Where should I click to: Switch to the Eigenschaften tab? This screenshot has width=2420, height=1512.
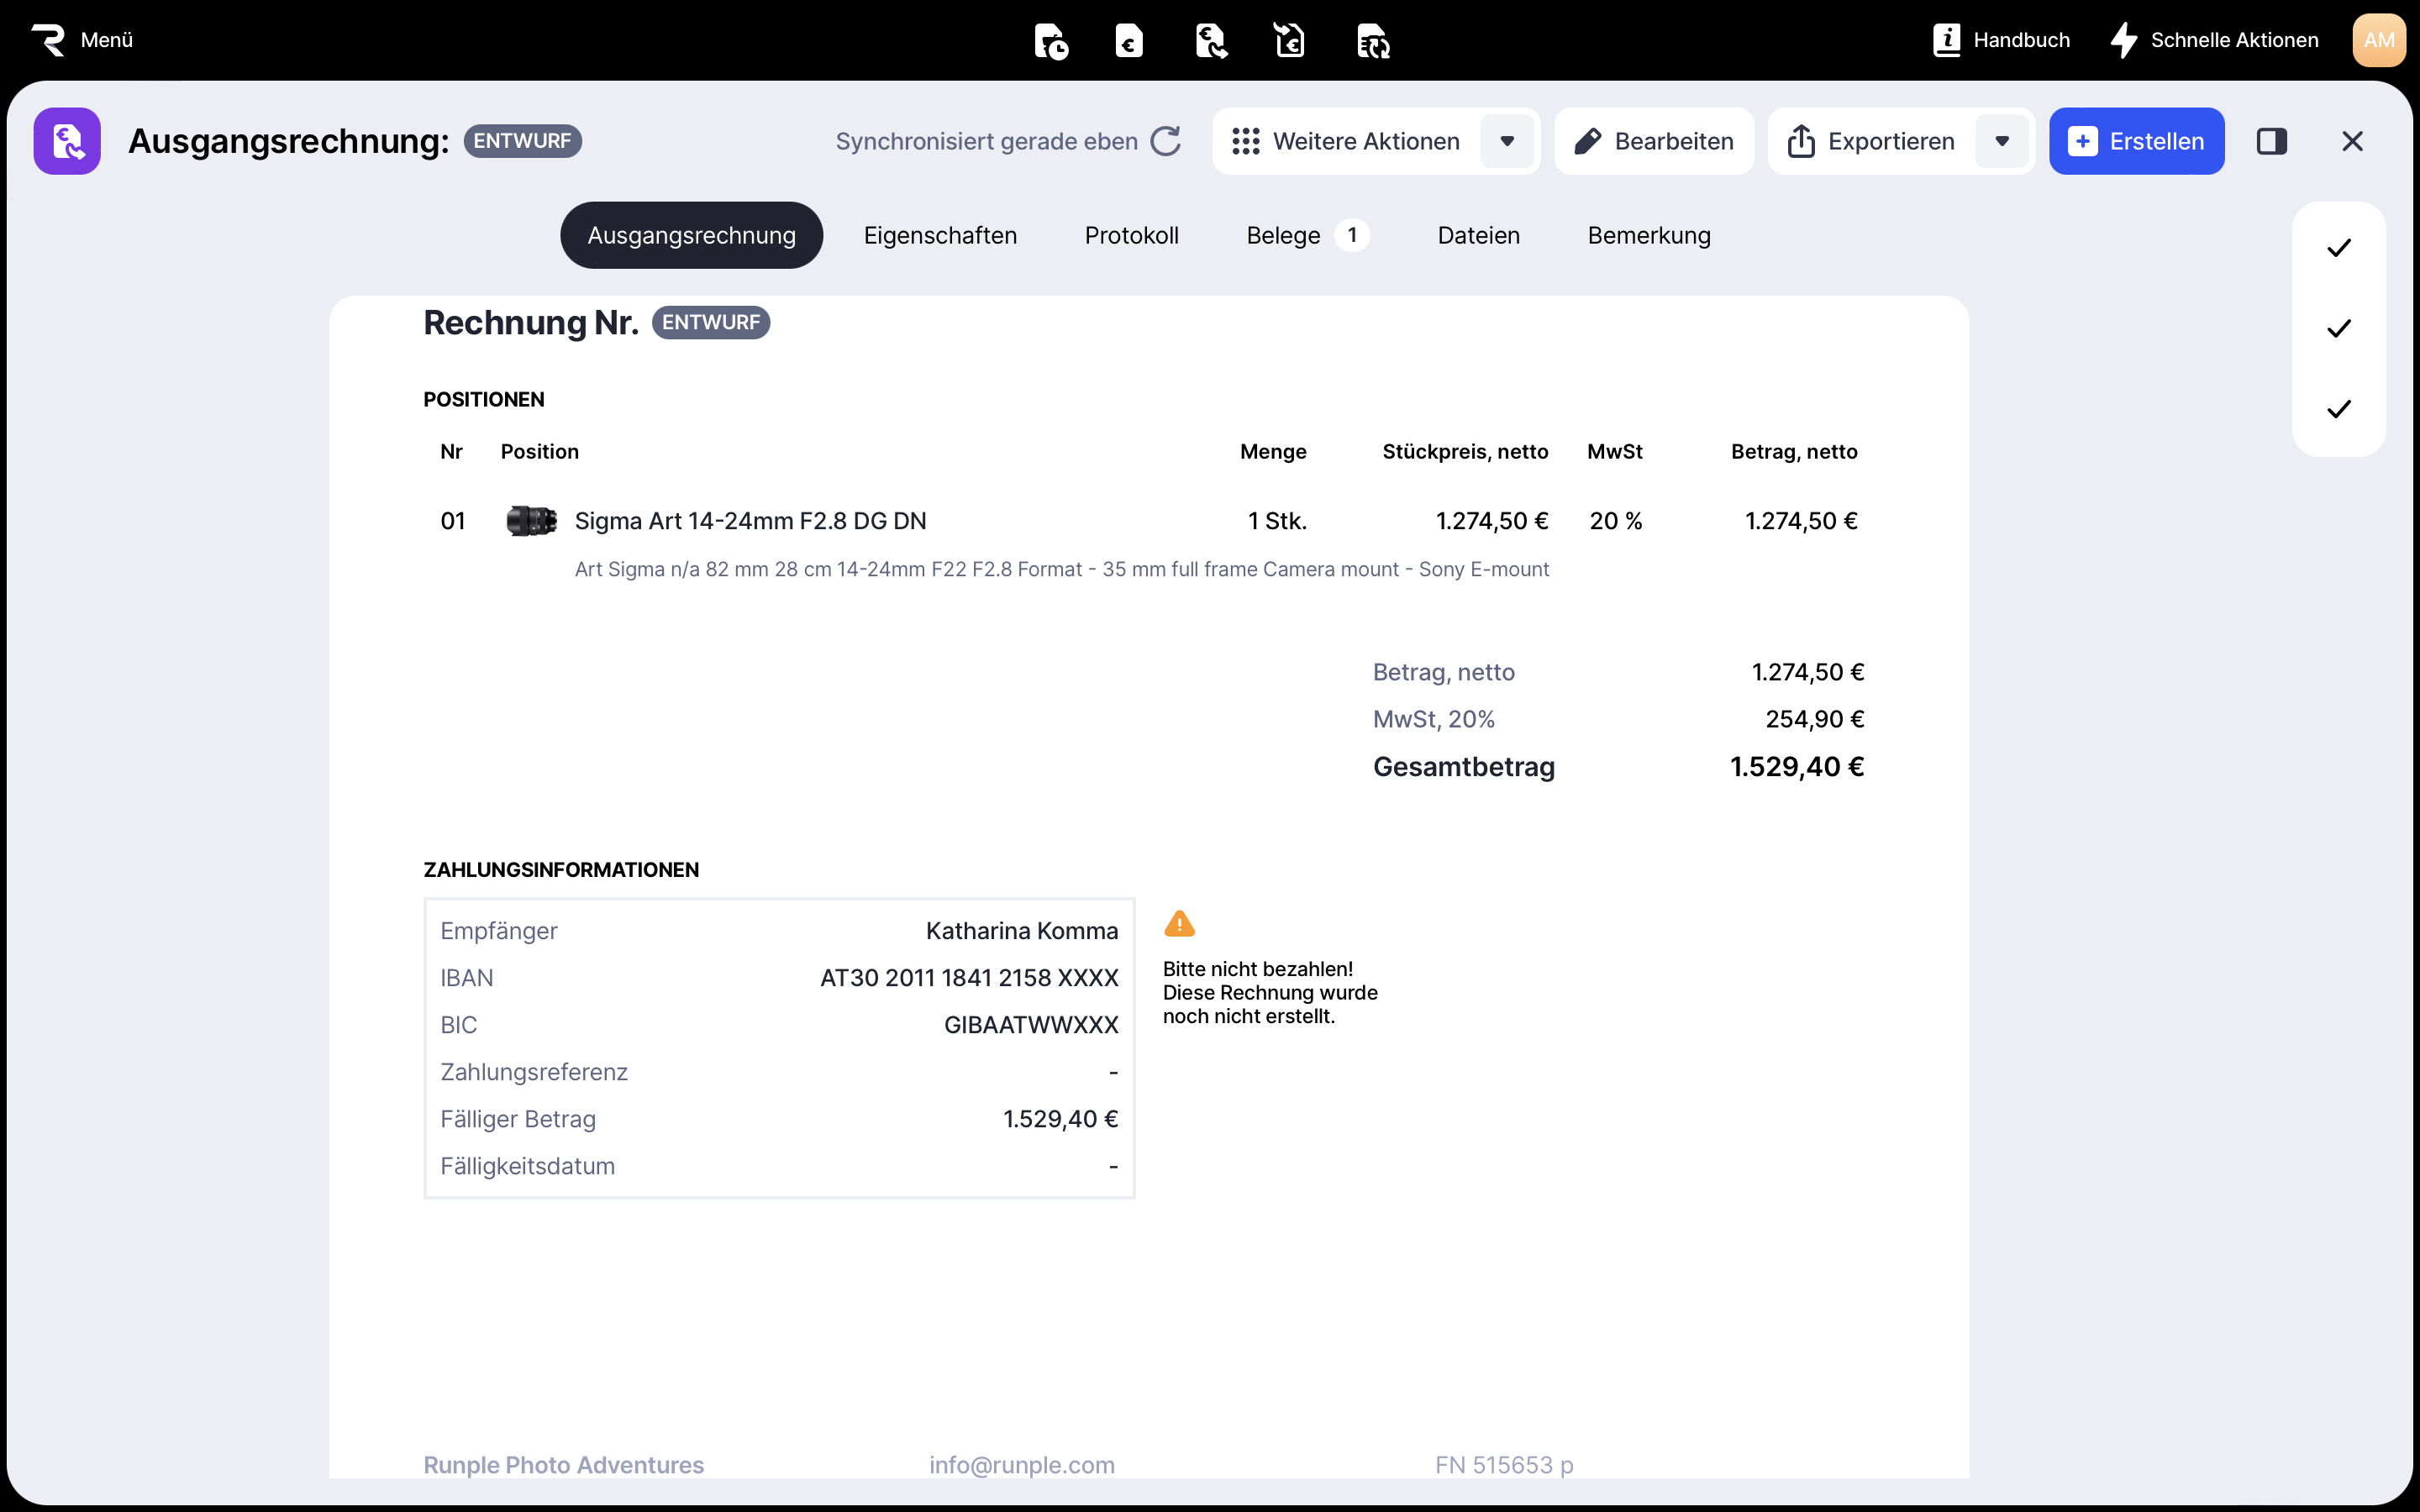(x=940, y=235)
